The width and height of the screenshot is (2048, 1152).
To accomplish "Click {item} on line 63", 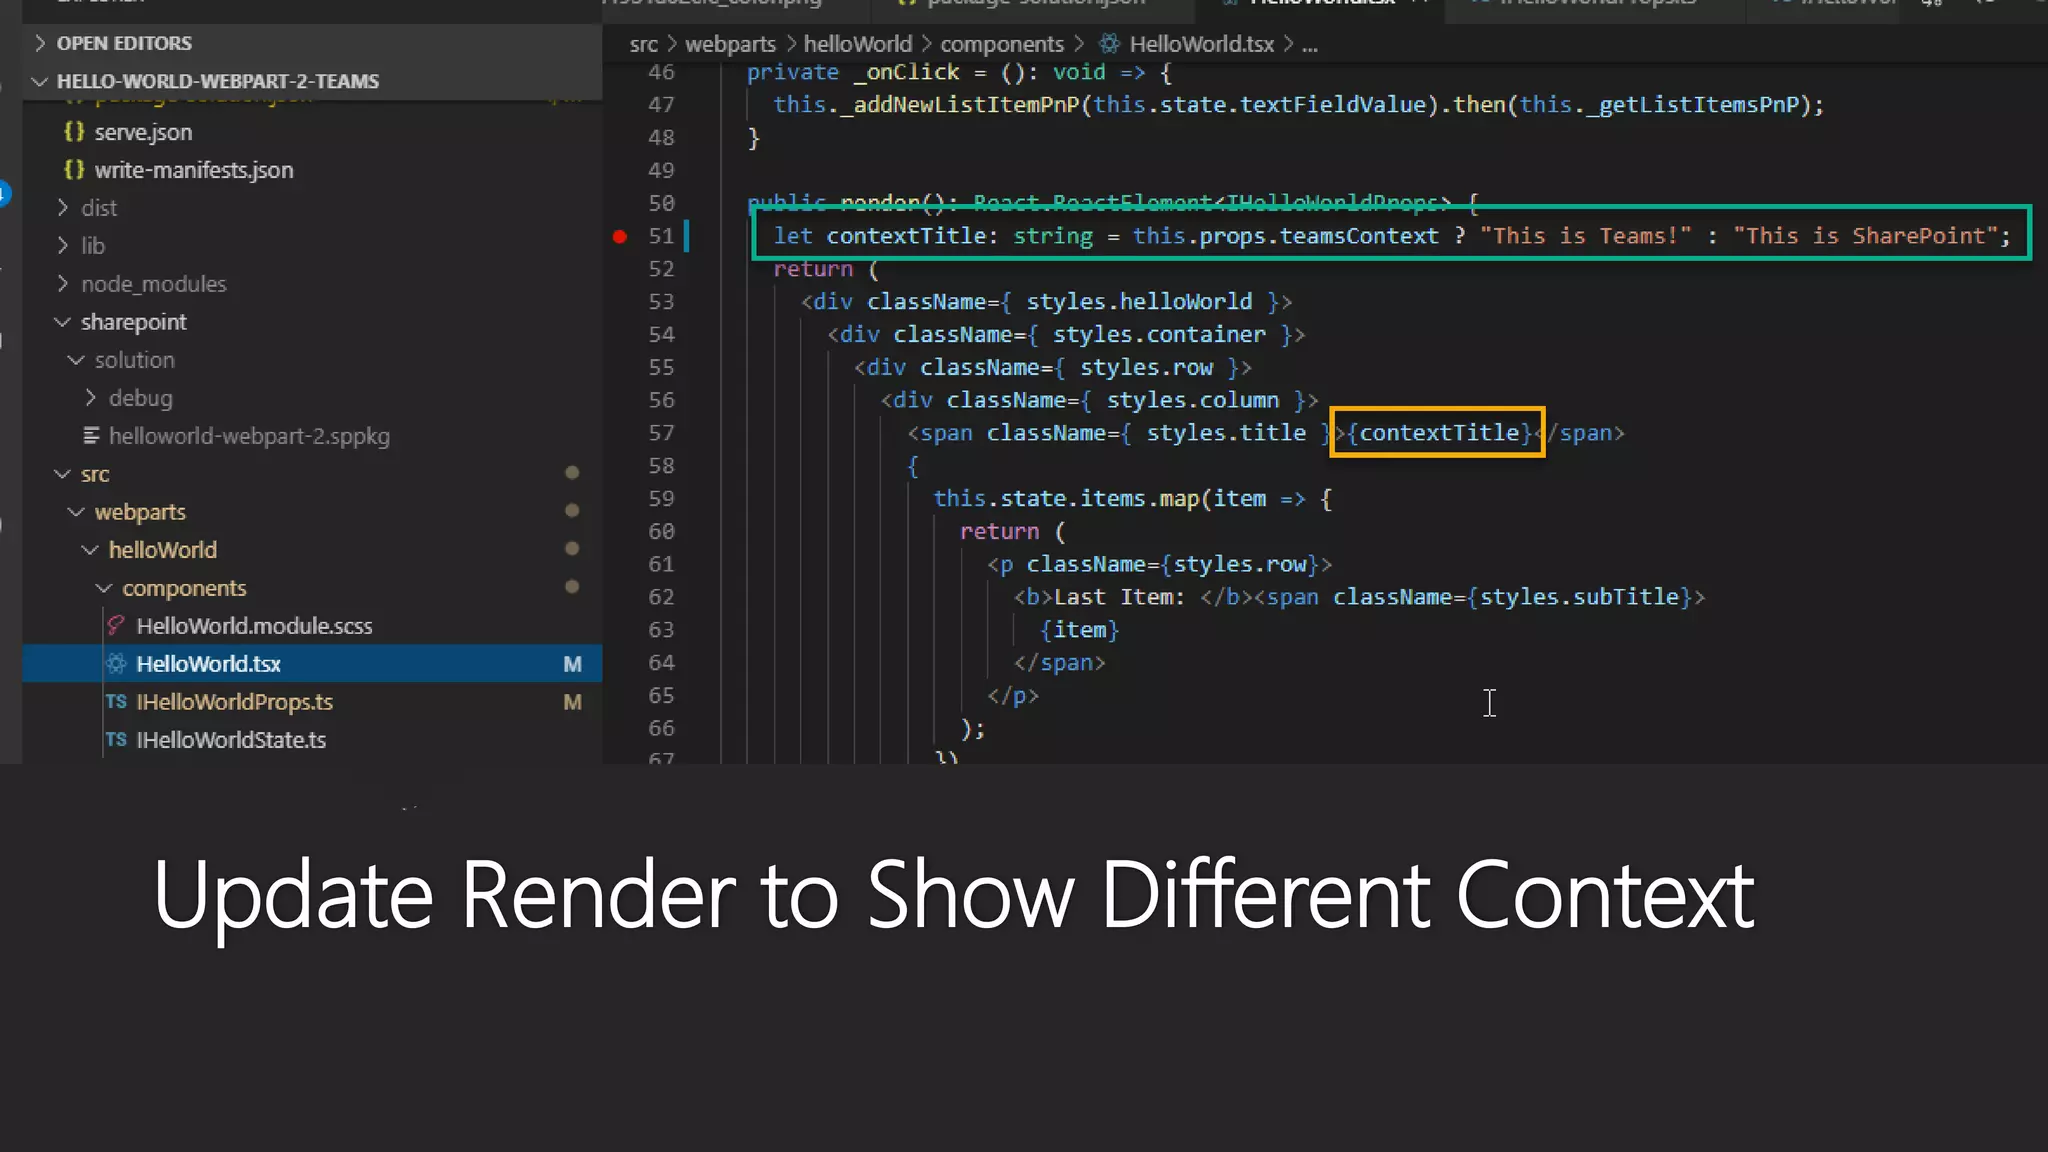I will click(x=1079, y=630).
